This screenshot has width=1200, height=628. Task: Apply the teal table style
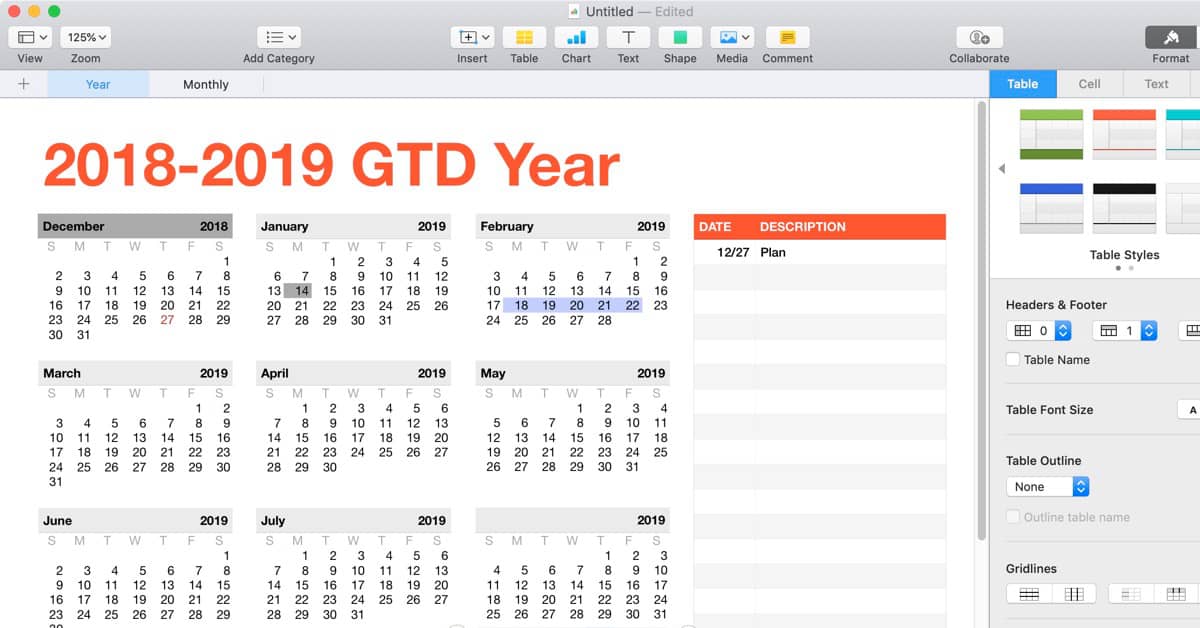pyautogui.click(x=1183, y=134)
